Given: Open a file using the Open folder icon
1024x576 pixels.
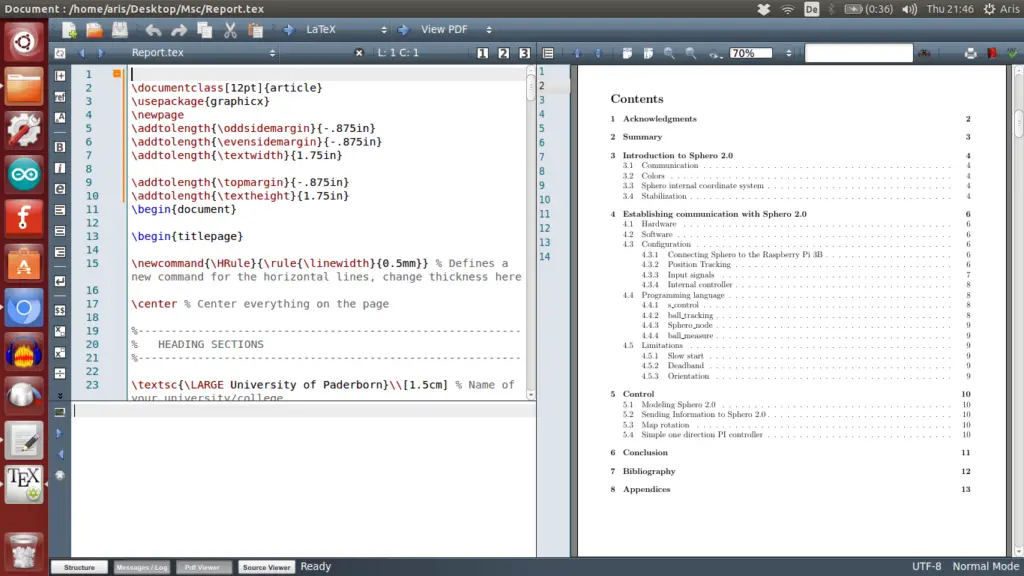Looking at the screenshot, I should pos(97,30).
